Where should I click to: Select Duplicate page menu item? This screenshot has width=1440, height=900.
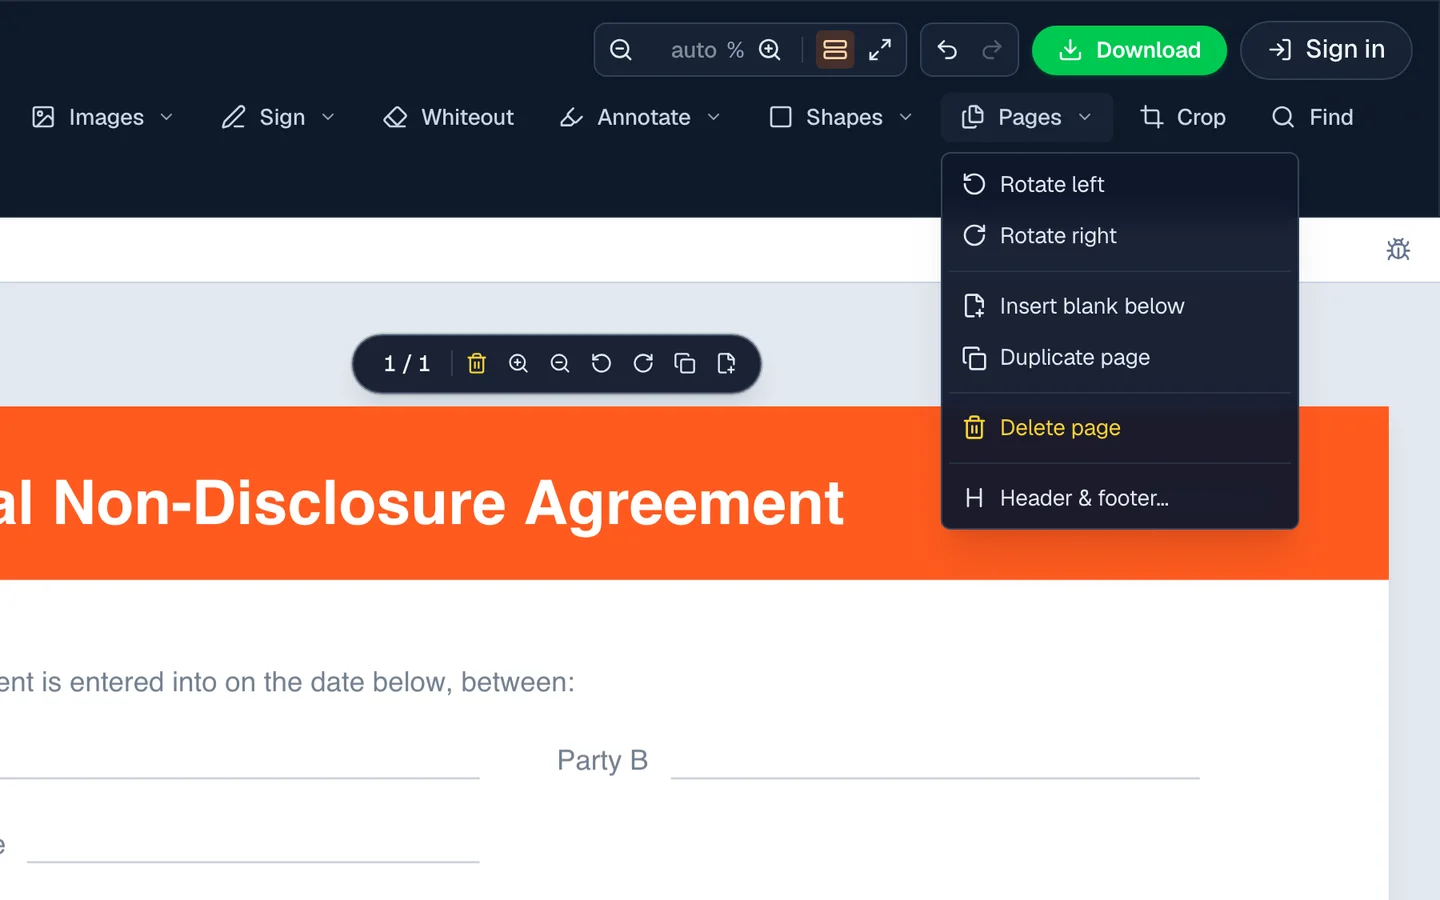pos(1120,358)
